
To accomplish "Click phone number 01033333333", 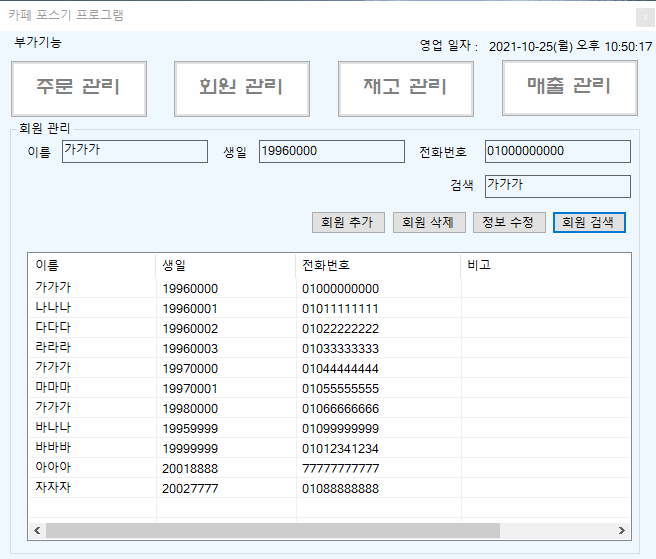I will pyautogui.click(x=340, y=349).
